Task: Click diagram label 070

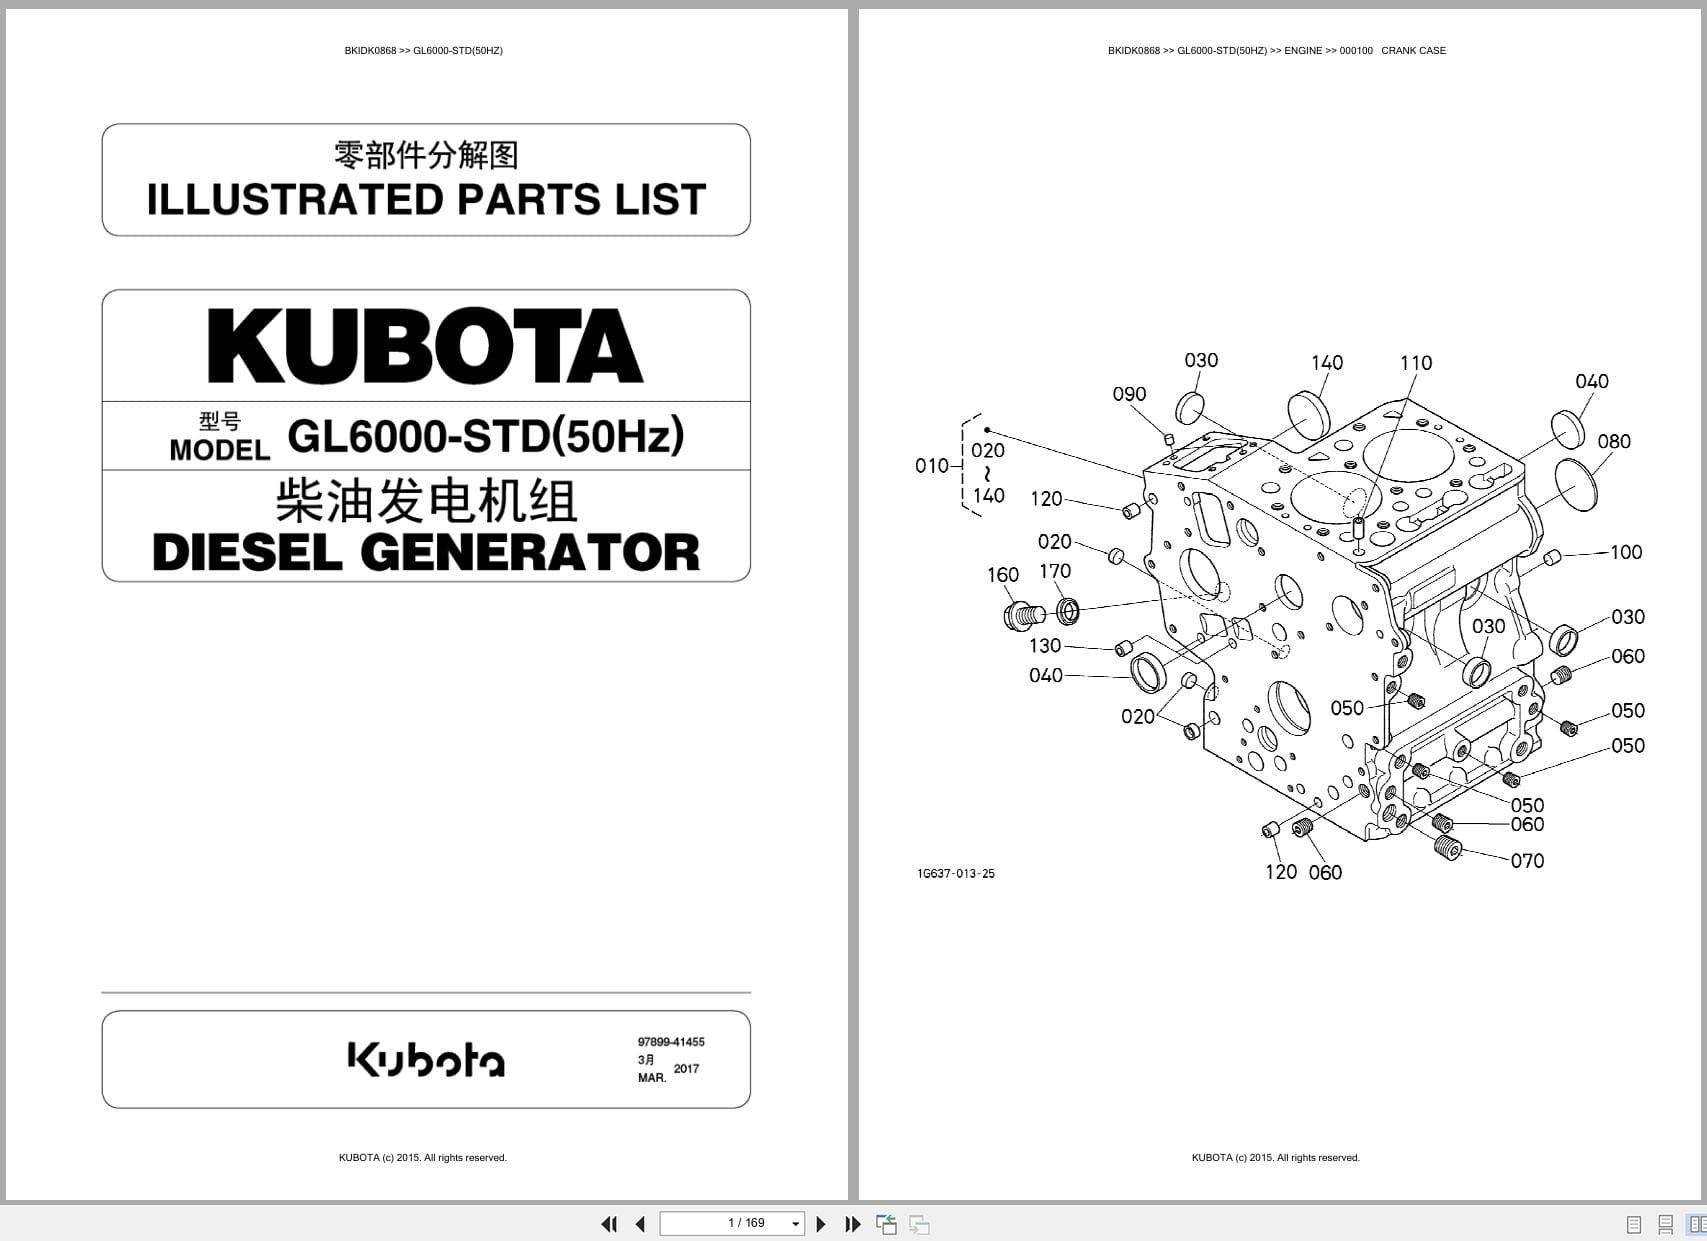Action: pyautogui.click(x=1527, y=861)
